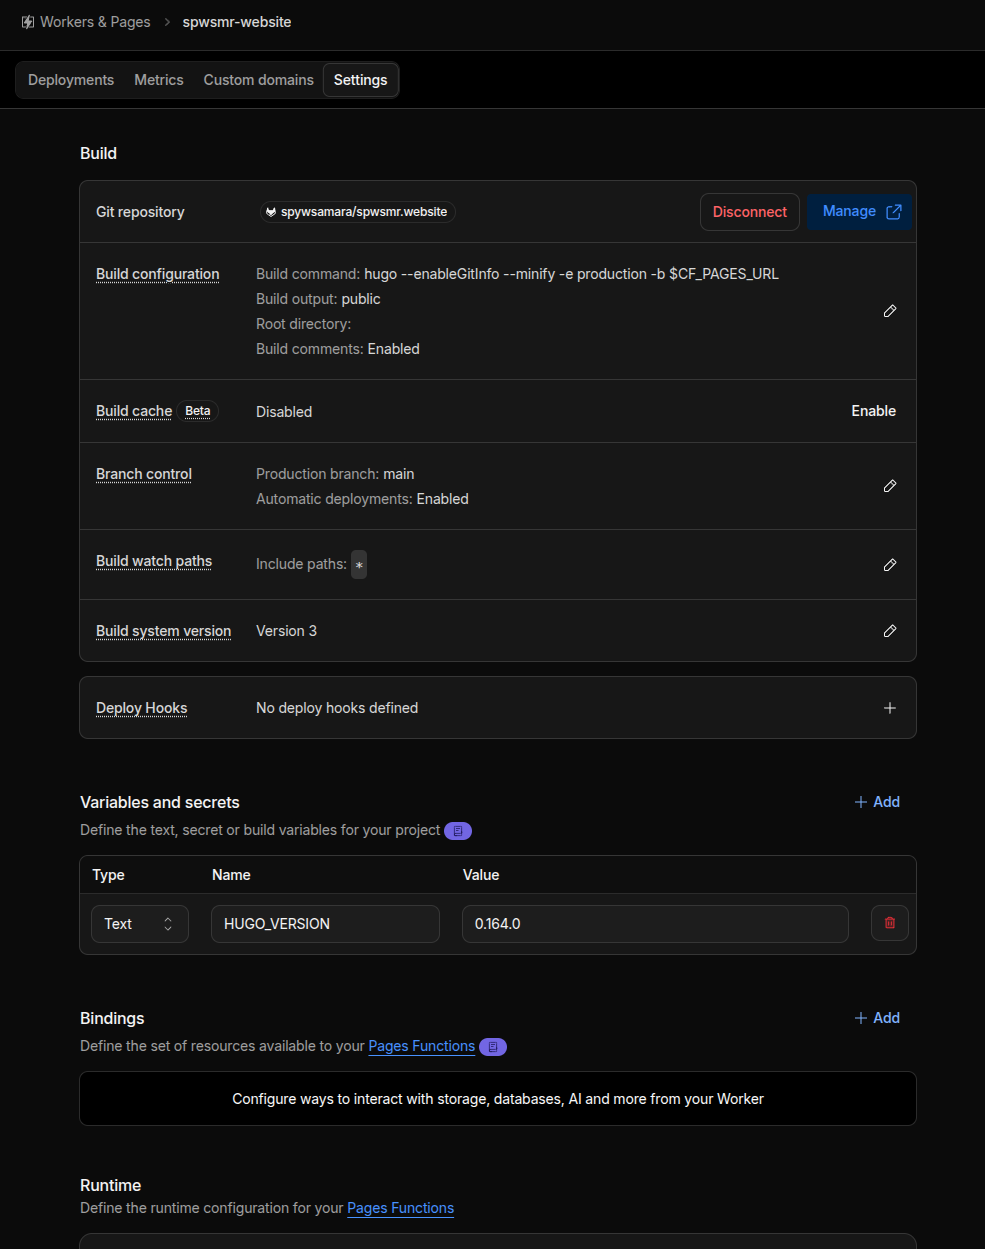This screenshot has height=1249, width=985.
Task: Disconnect the Git repository
Action: tap(750, 212)
